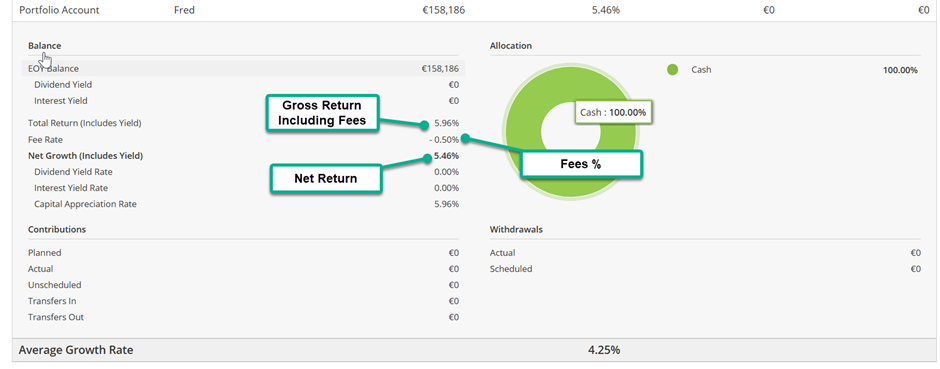Click the Fred owner name
The height and width of the screenshot is (369, 940).
coord(184,10)
